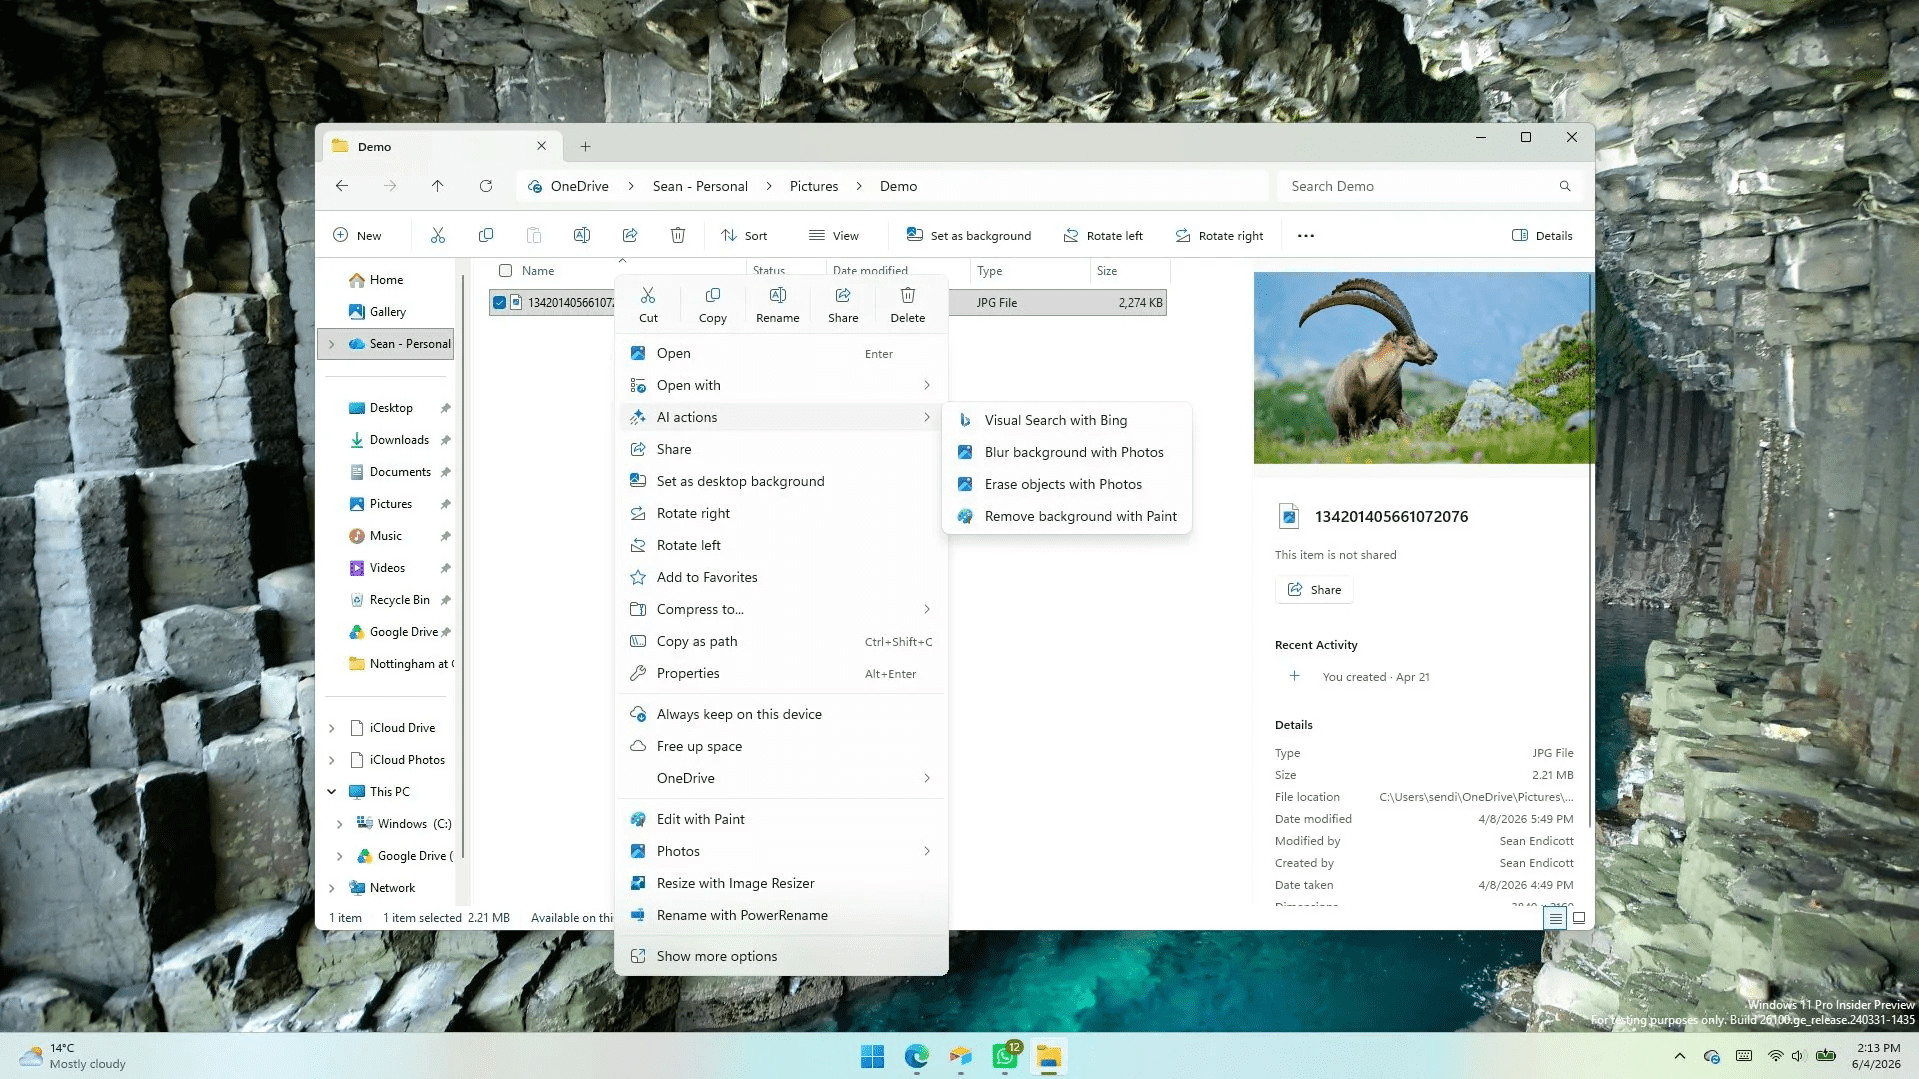The height and width of the screenshot is (1079, 1919).
Task: Toggle the Details pane
Action: pos(1542,236)
